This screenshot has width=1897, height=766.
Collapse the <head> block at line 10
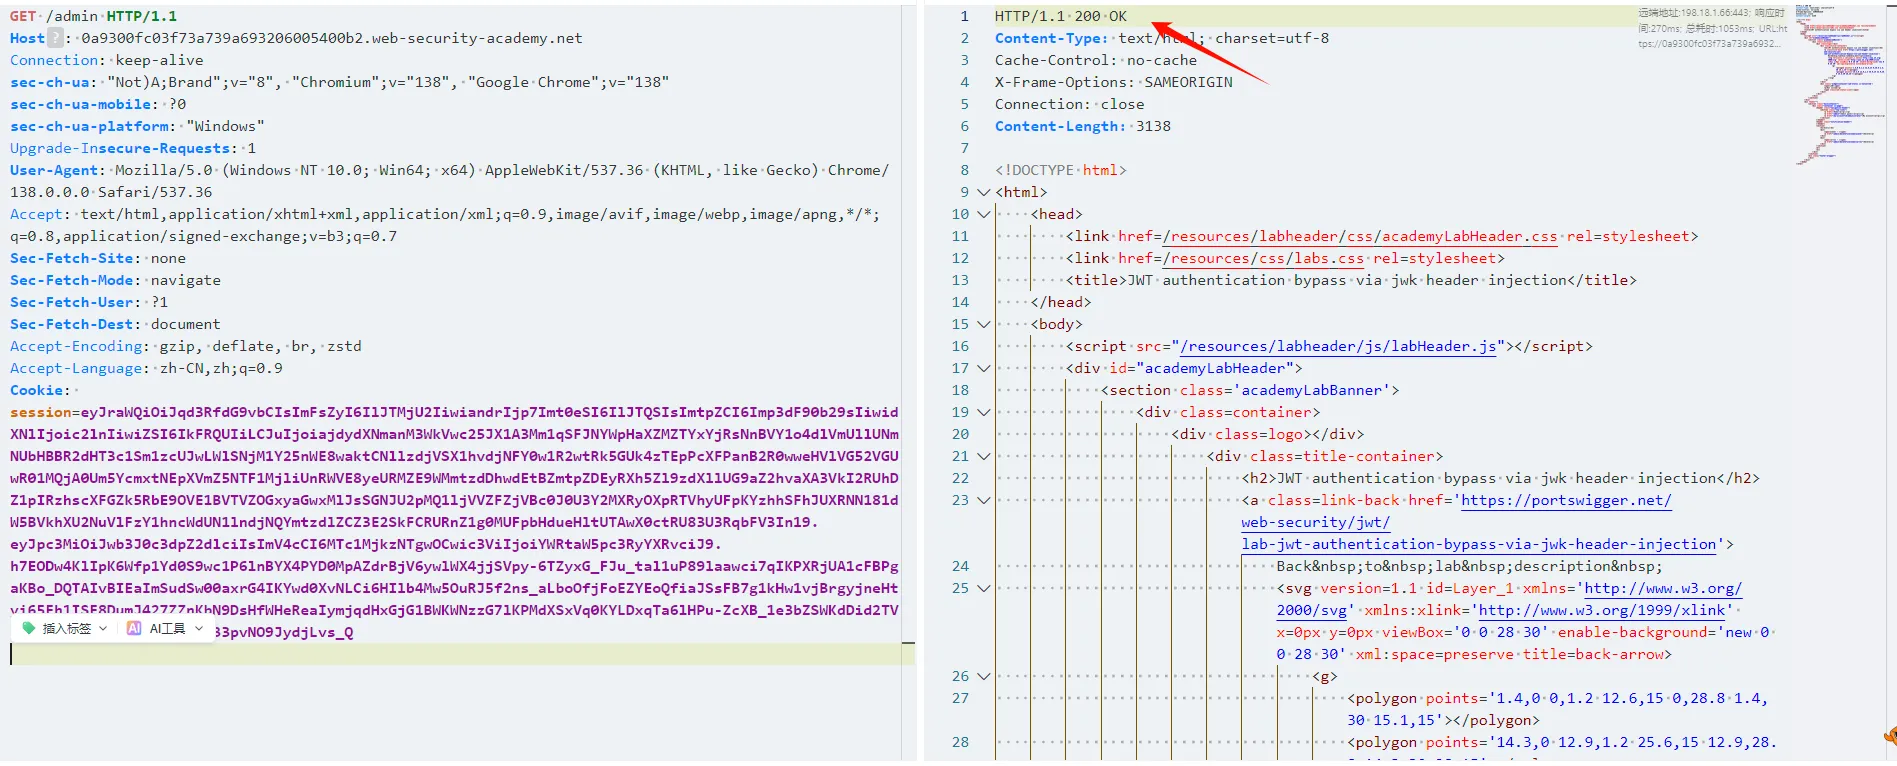pyautogui.click(x=983, y=214)
